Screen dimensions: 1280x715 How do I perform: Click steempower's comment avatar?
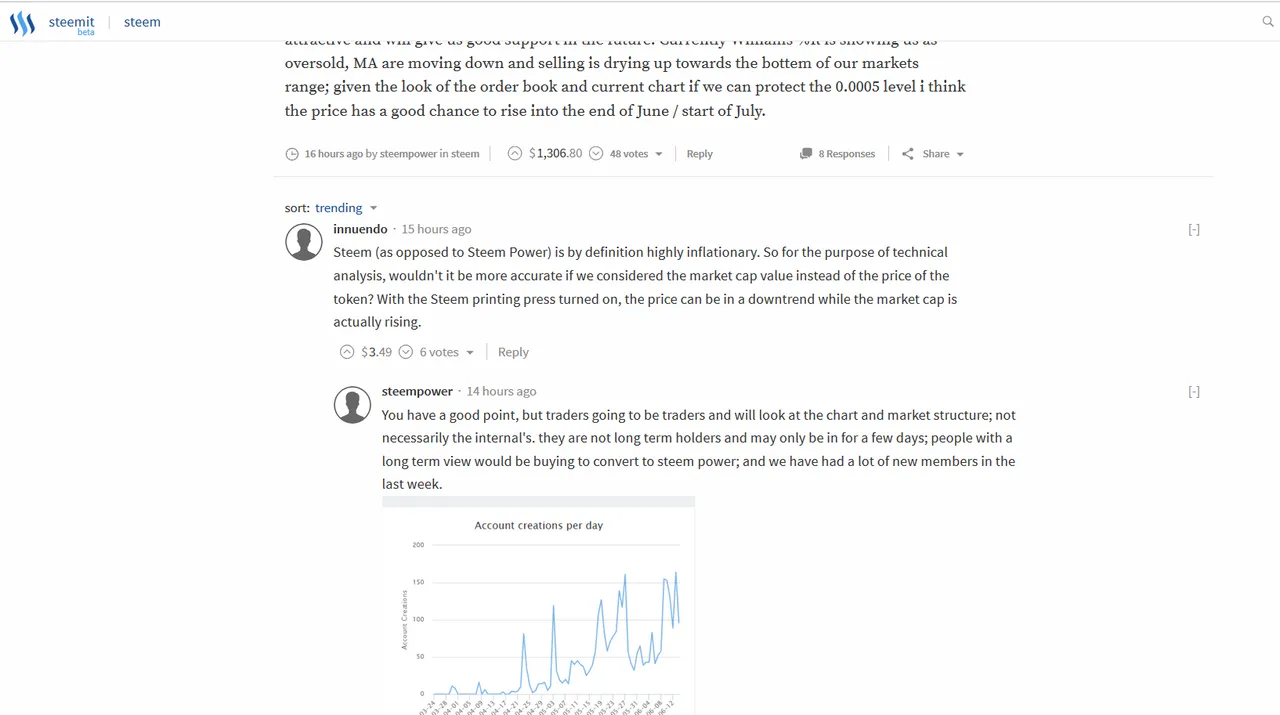[x=352, y=404]
